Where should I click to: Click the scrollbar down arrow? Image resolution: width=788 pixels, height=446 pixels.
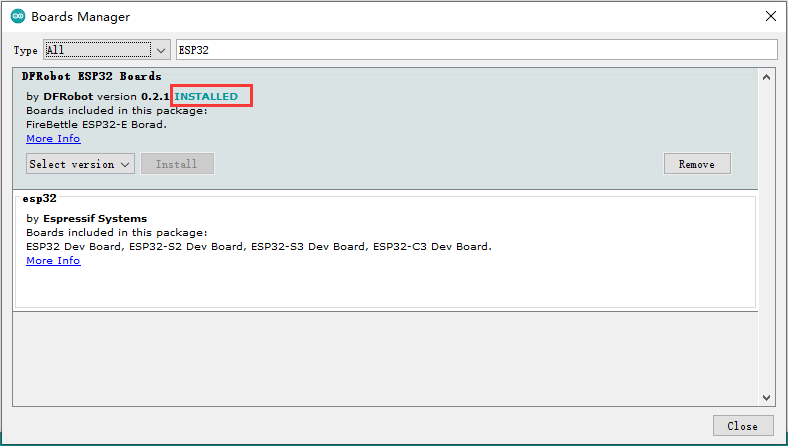click(x=766, y=398)
